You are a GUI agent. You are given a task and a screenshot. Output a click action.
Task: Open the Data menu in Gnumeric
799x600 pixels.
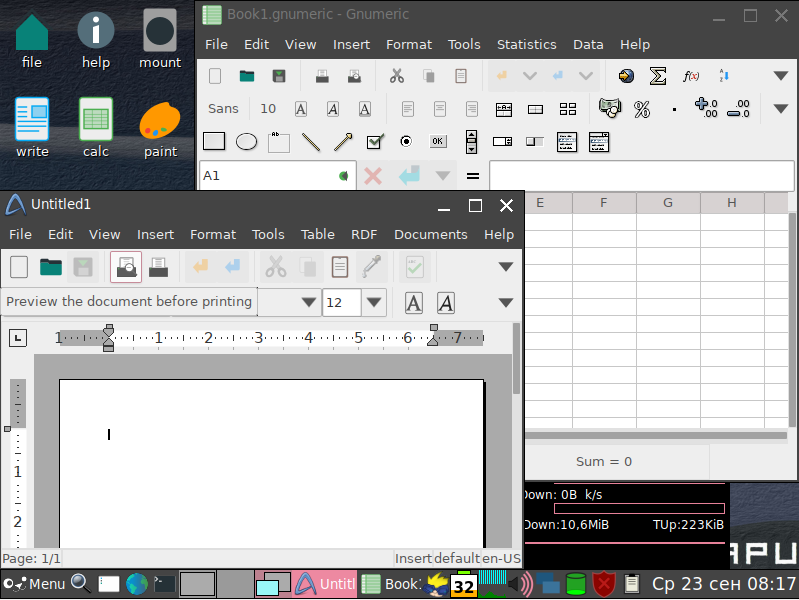click(x=588, y=44)
